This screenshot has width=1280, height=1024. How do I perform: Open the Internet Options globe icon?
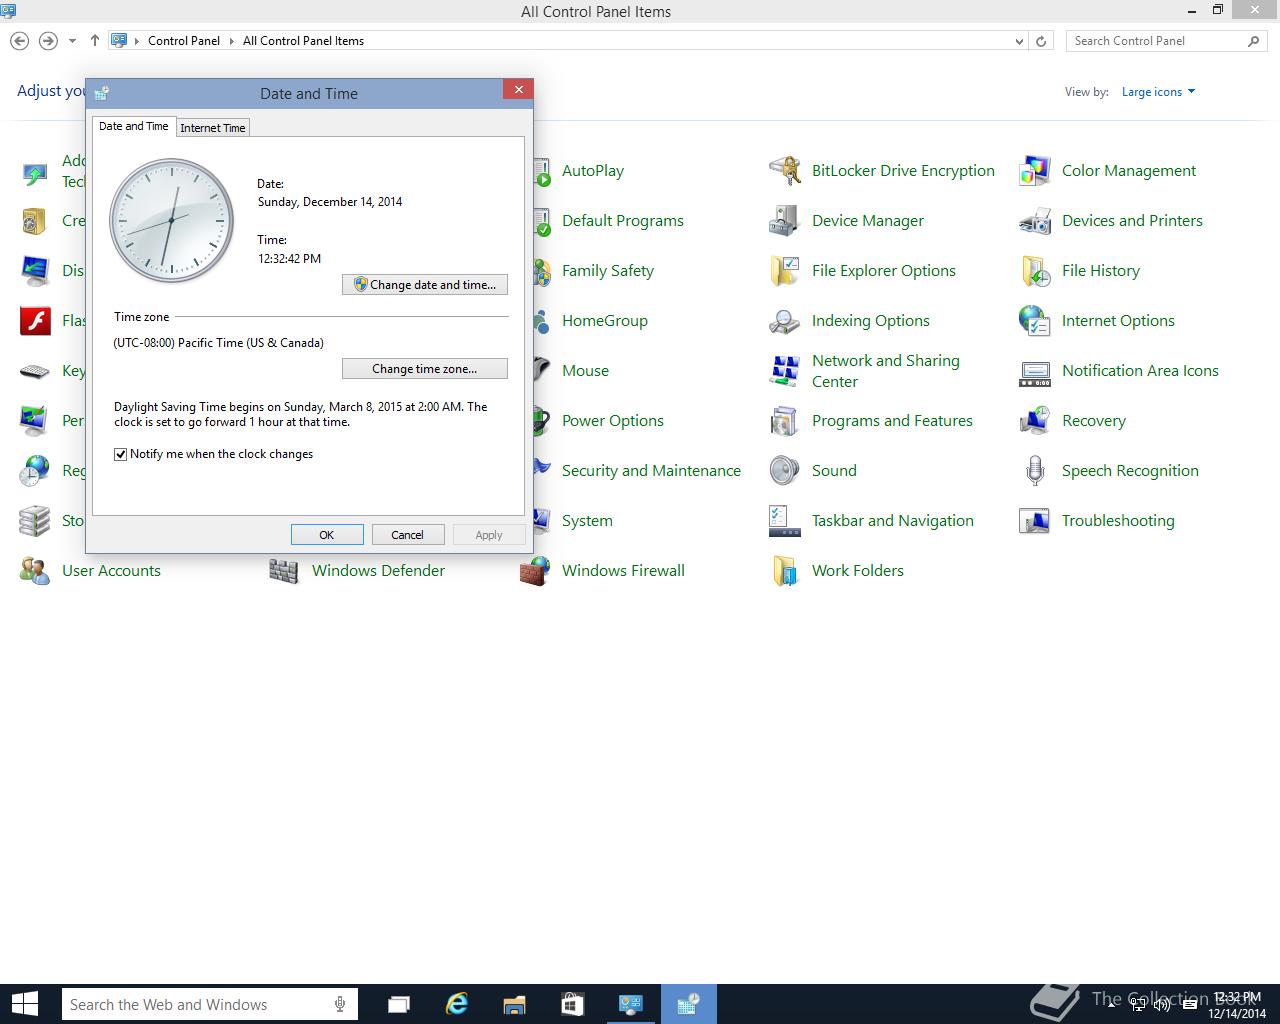coord(1035,321)
